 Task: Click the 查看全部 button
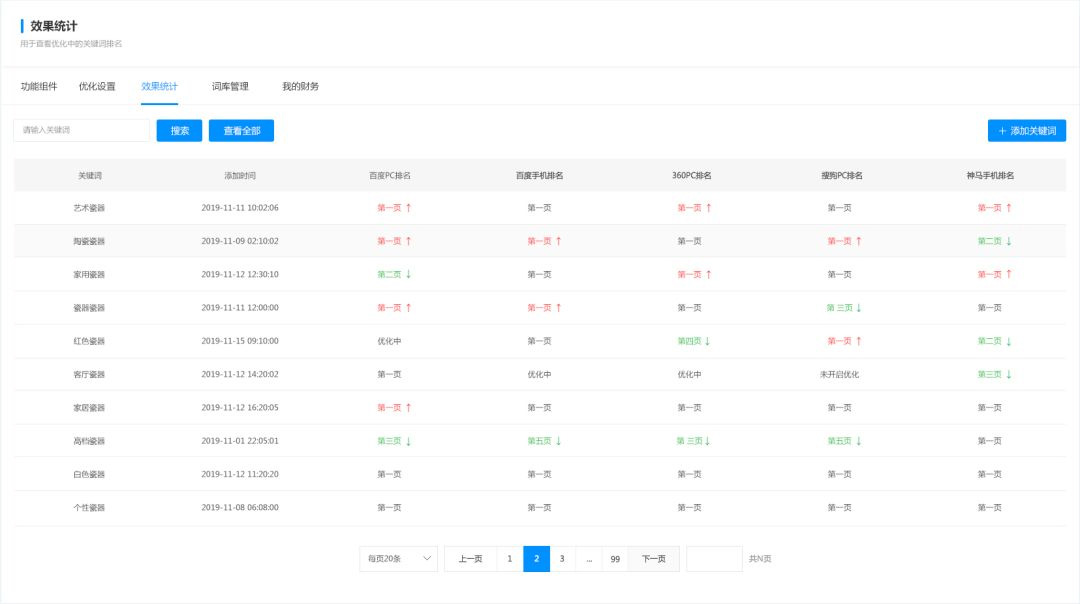[x=241, y=131]
